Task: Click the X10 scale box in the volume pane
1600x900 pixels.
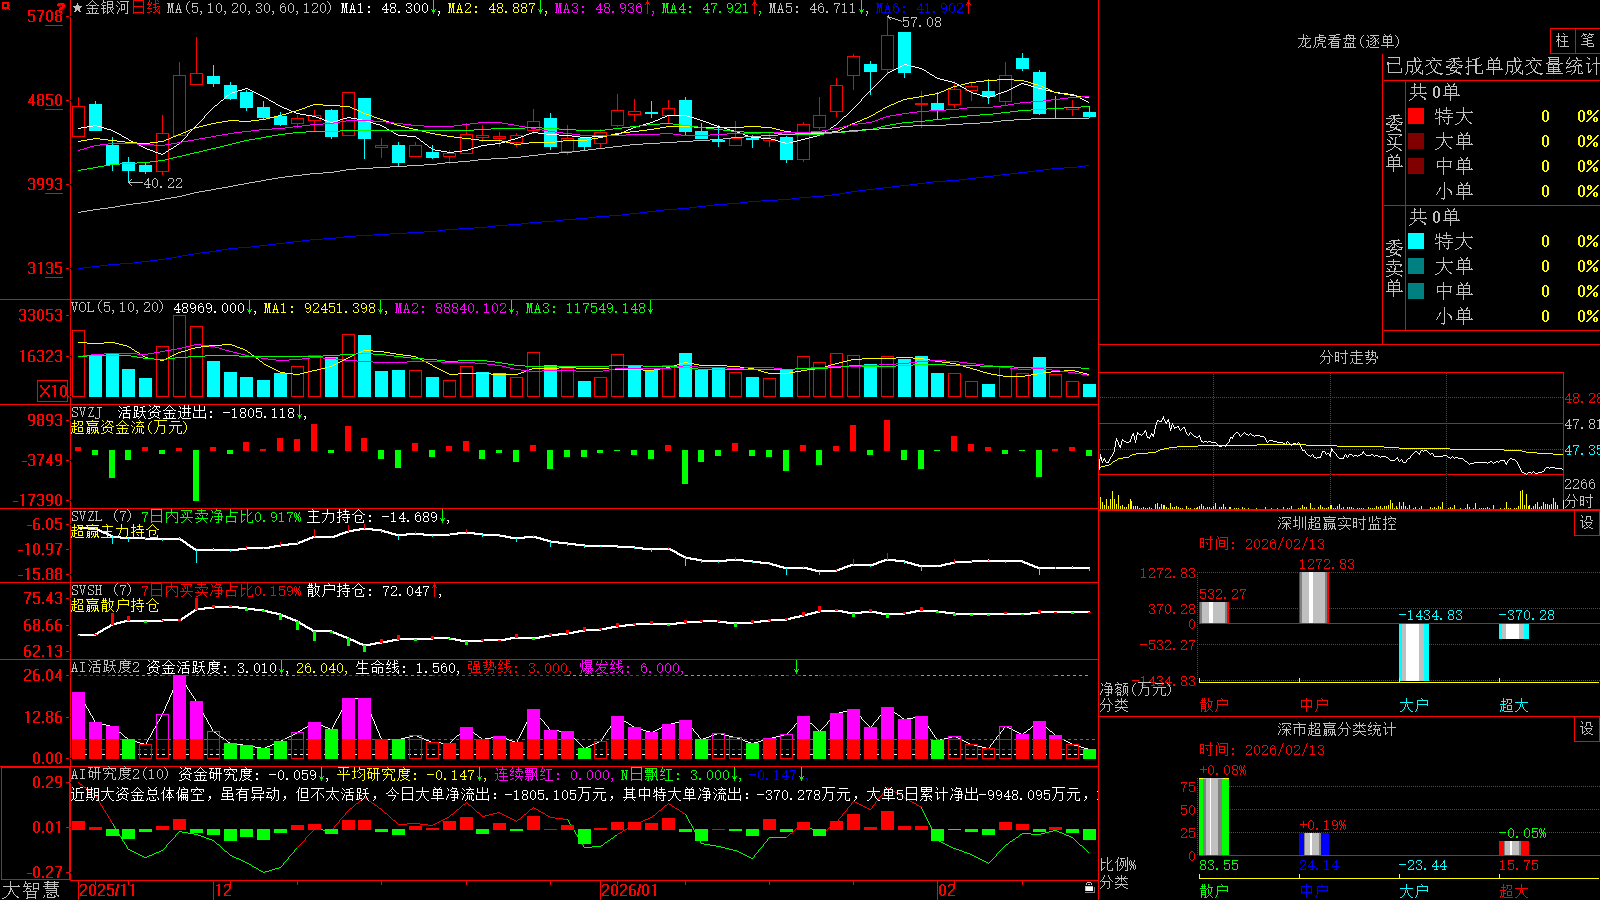Action: (x=53, y=391)
